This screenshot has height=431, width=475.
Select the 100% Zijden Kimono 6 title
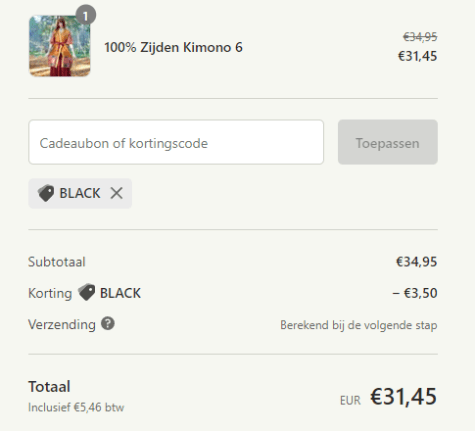pos(173,47)
